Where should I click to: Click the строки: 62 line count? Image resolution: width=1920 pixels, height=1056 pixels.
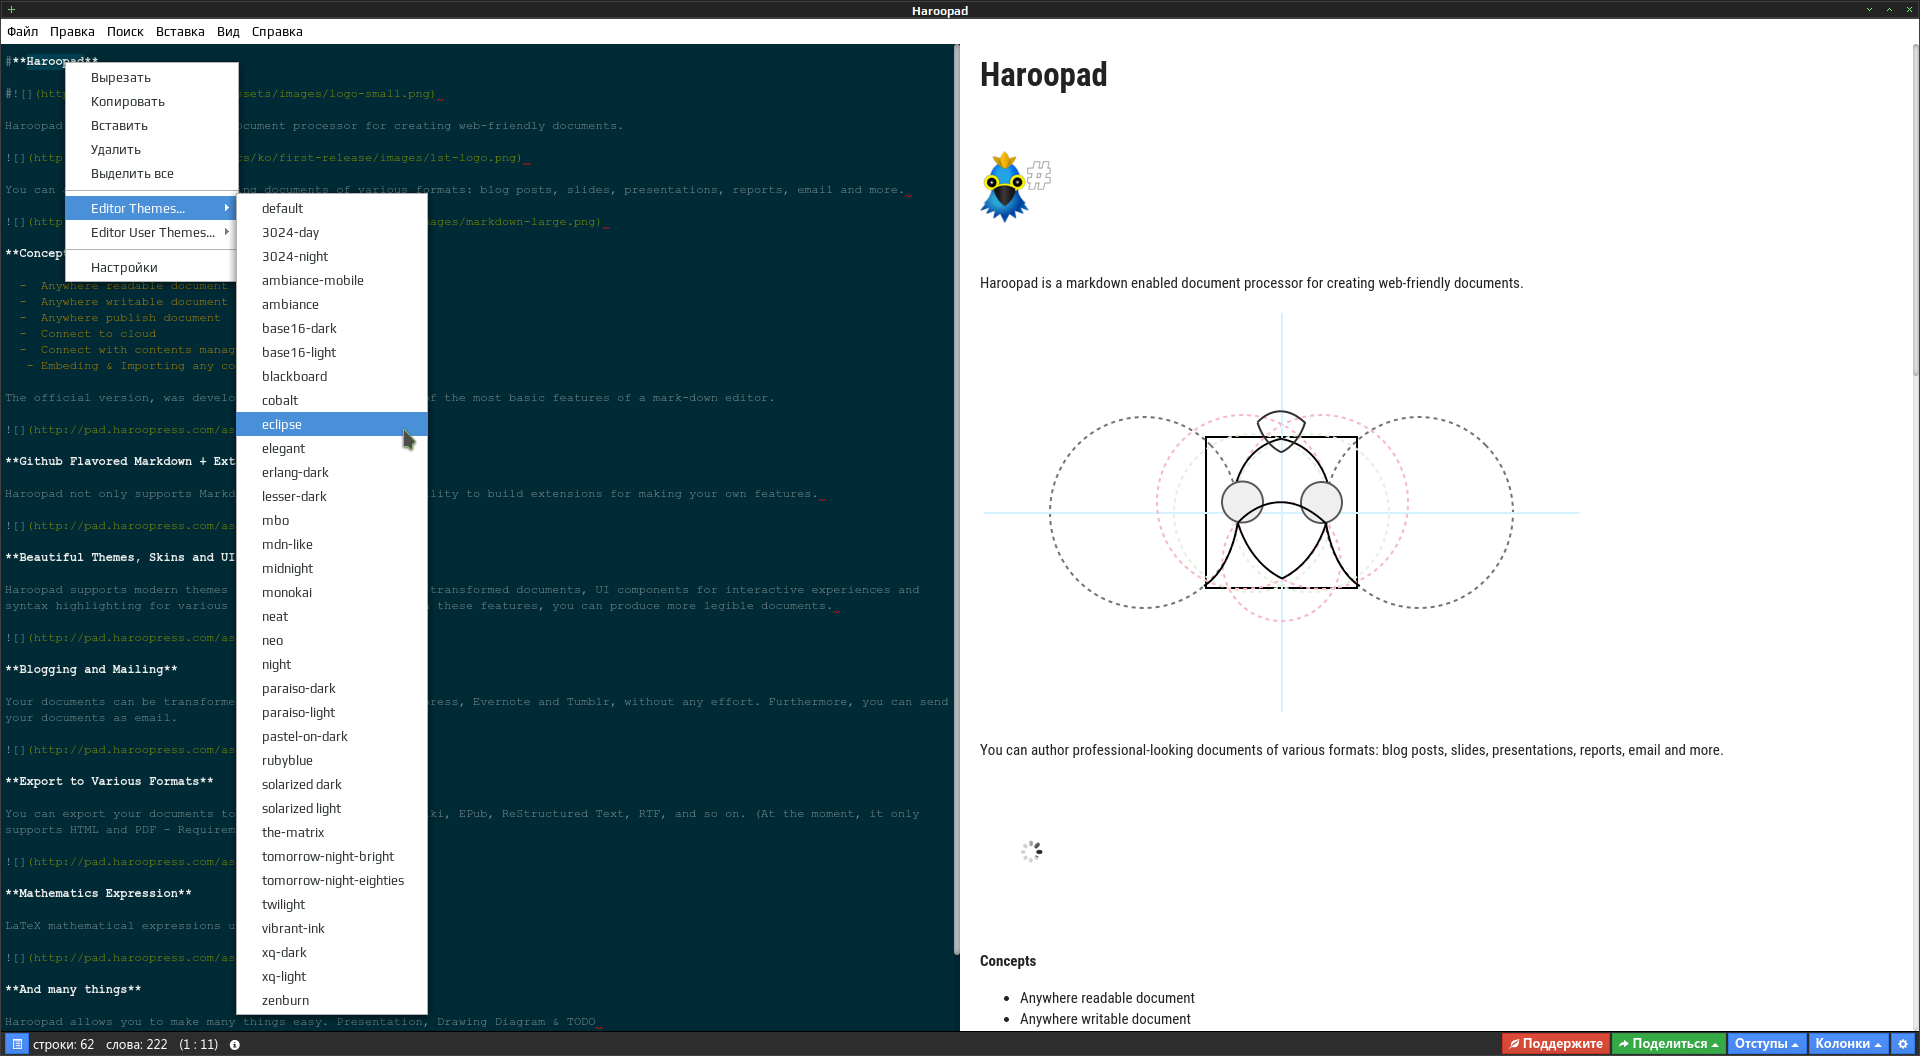click(63, 1044)
